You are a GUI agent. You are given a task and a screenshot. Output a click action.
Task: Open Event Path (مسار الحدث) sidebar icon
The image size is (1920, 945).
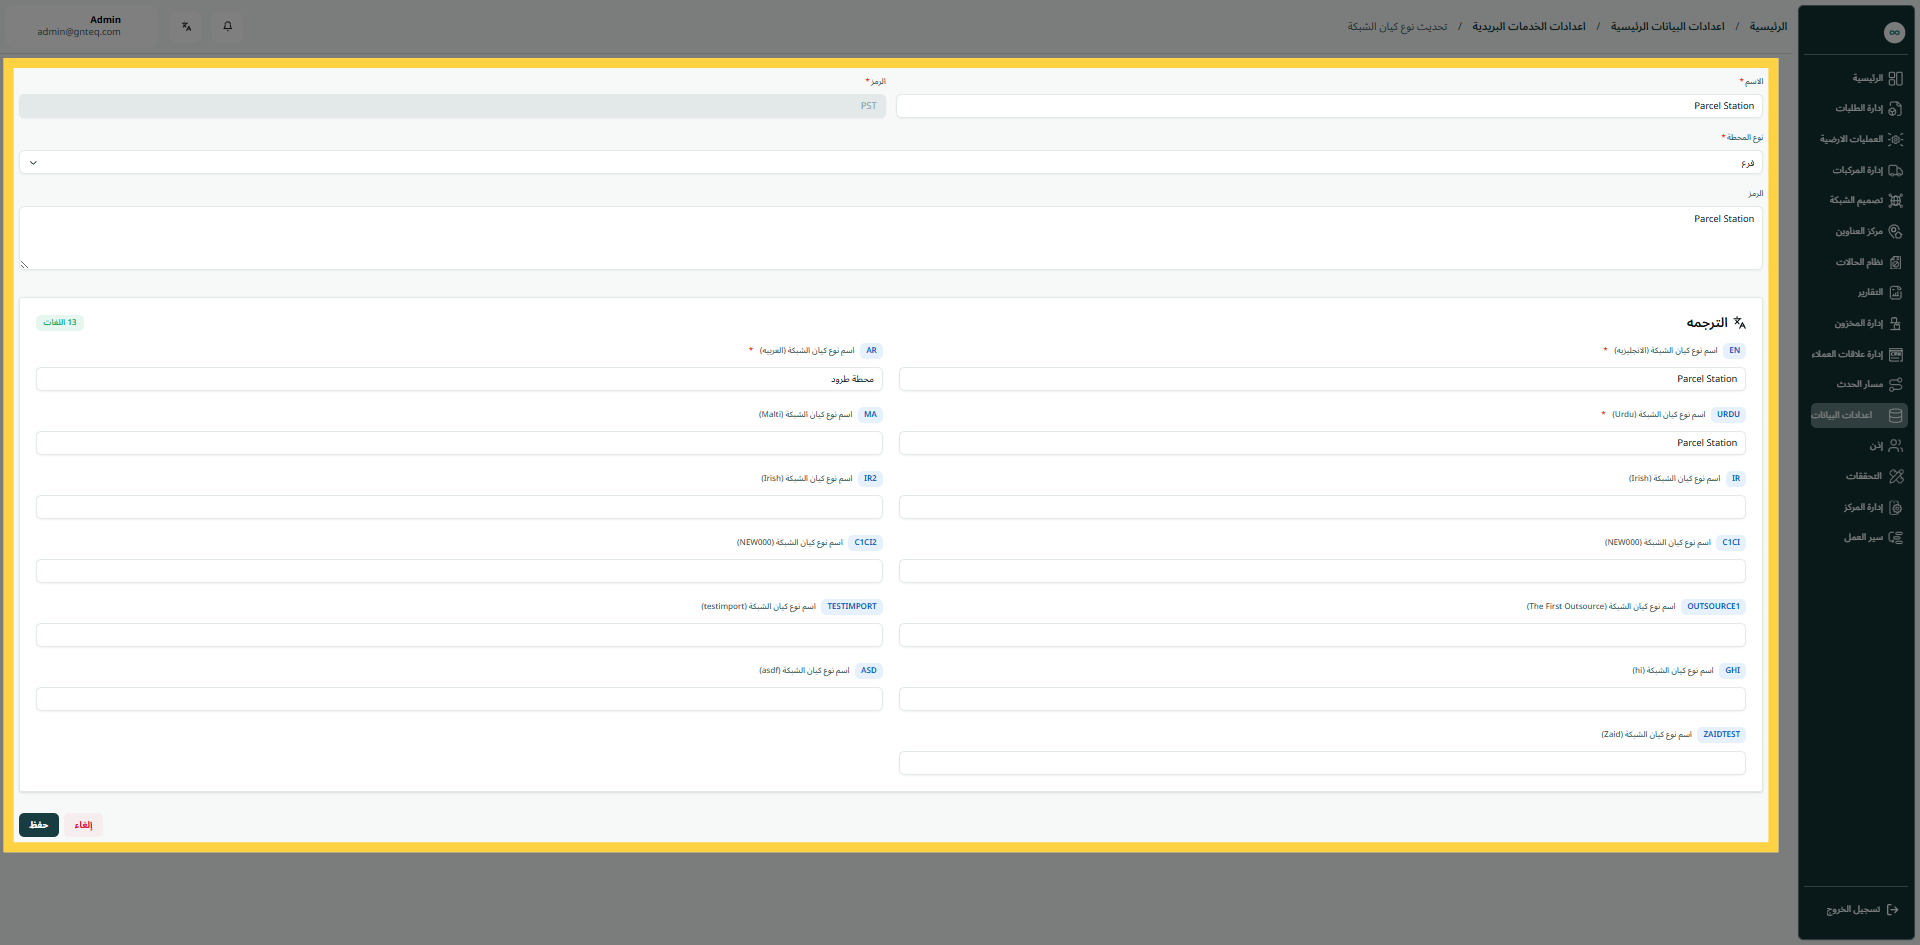pyautogui.click(x=1895, y=385)
